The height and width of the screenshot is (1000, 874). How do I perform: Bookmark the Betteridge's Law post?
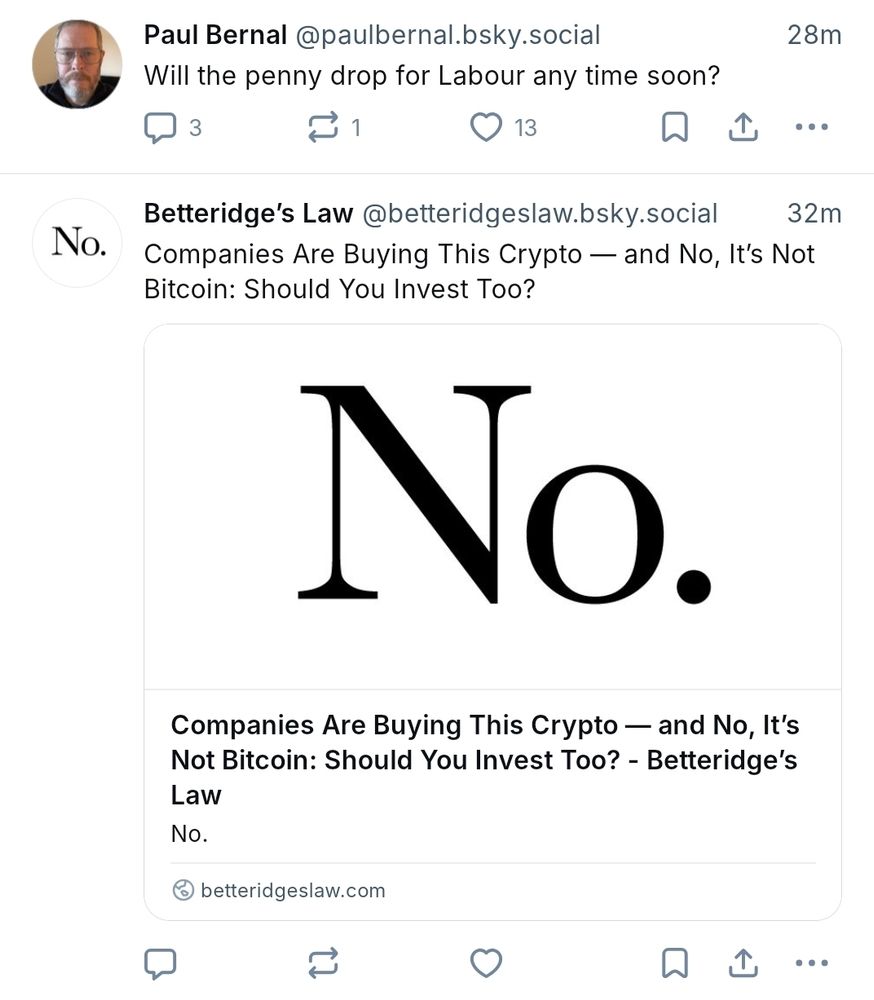(674, 963)
